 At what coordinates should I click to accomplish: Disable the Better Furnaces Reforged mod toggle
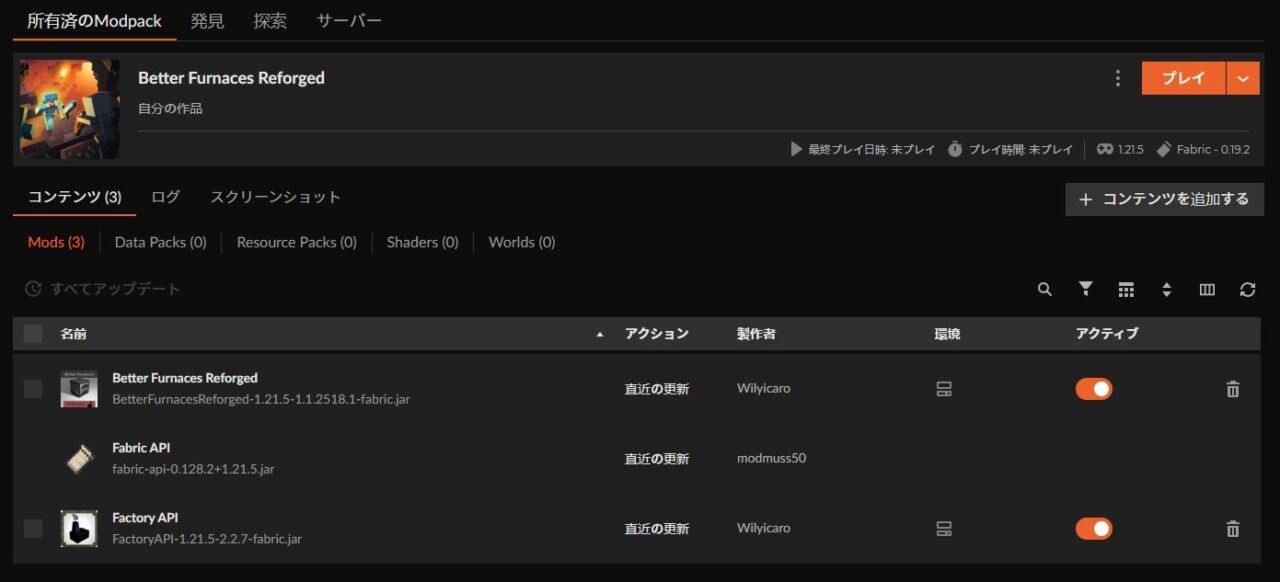pyautogui.click(x=1093, y=388)
